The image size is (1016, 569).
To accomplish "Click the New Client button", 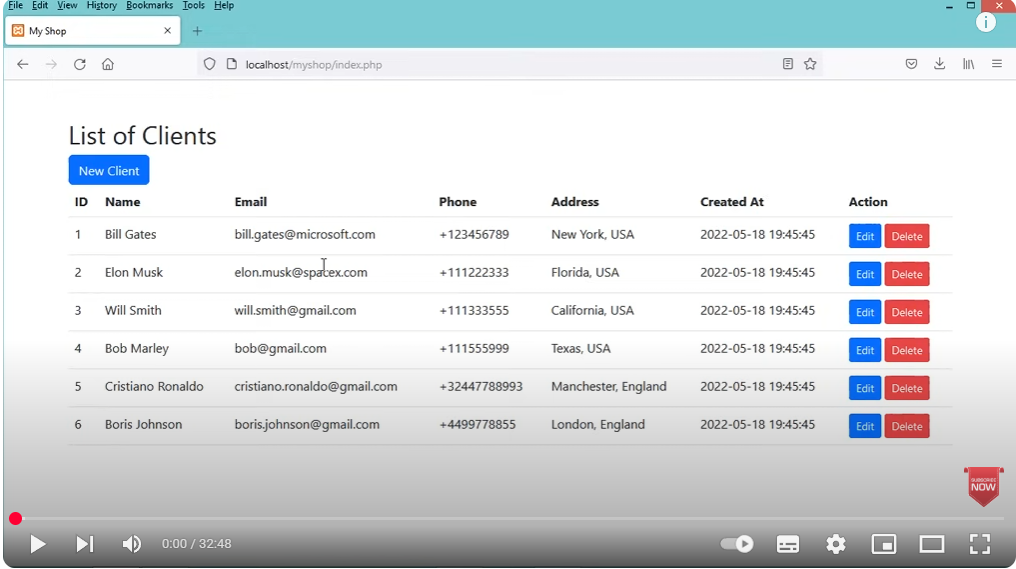I will coord(109,170).
